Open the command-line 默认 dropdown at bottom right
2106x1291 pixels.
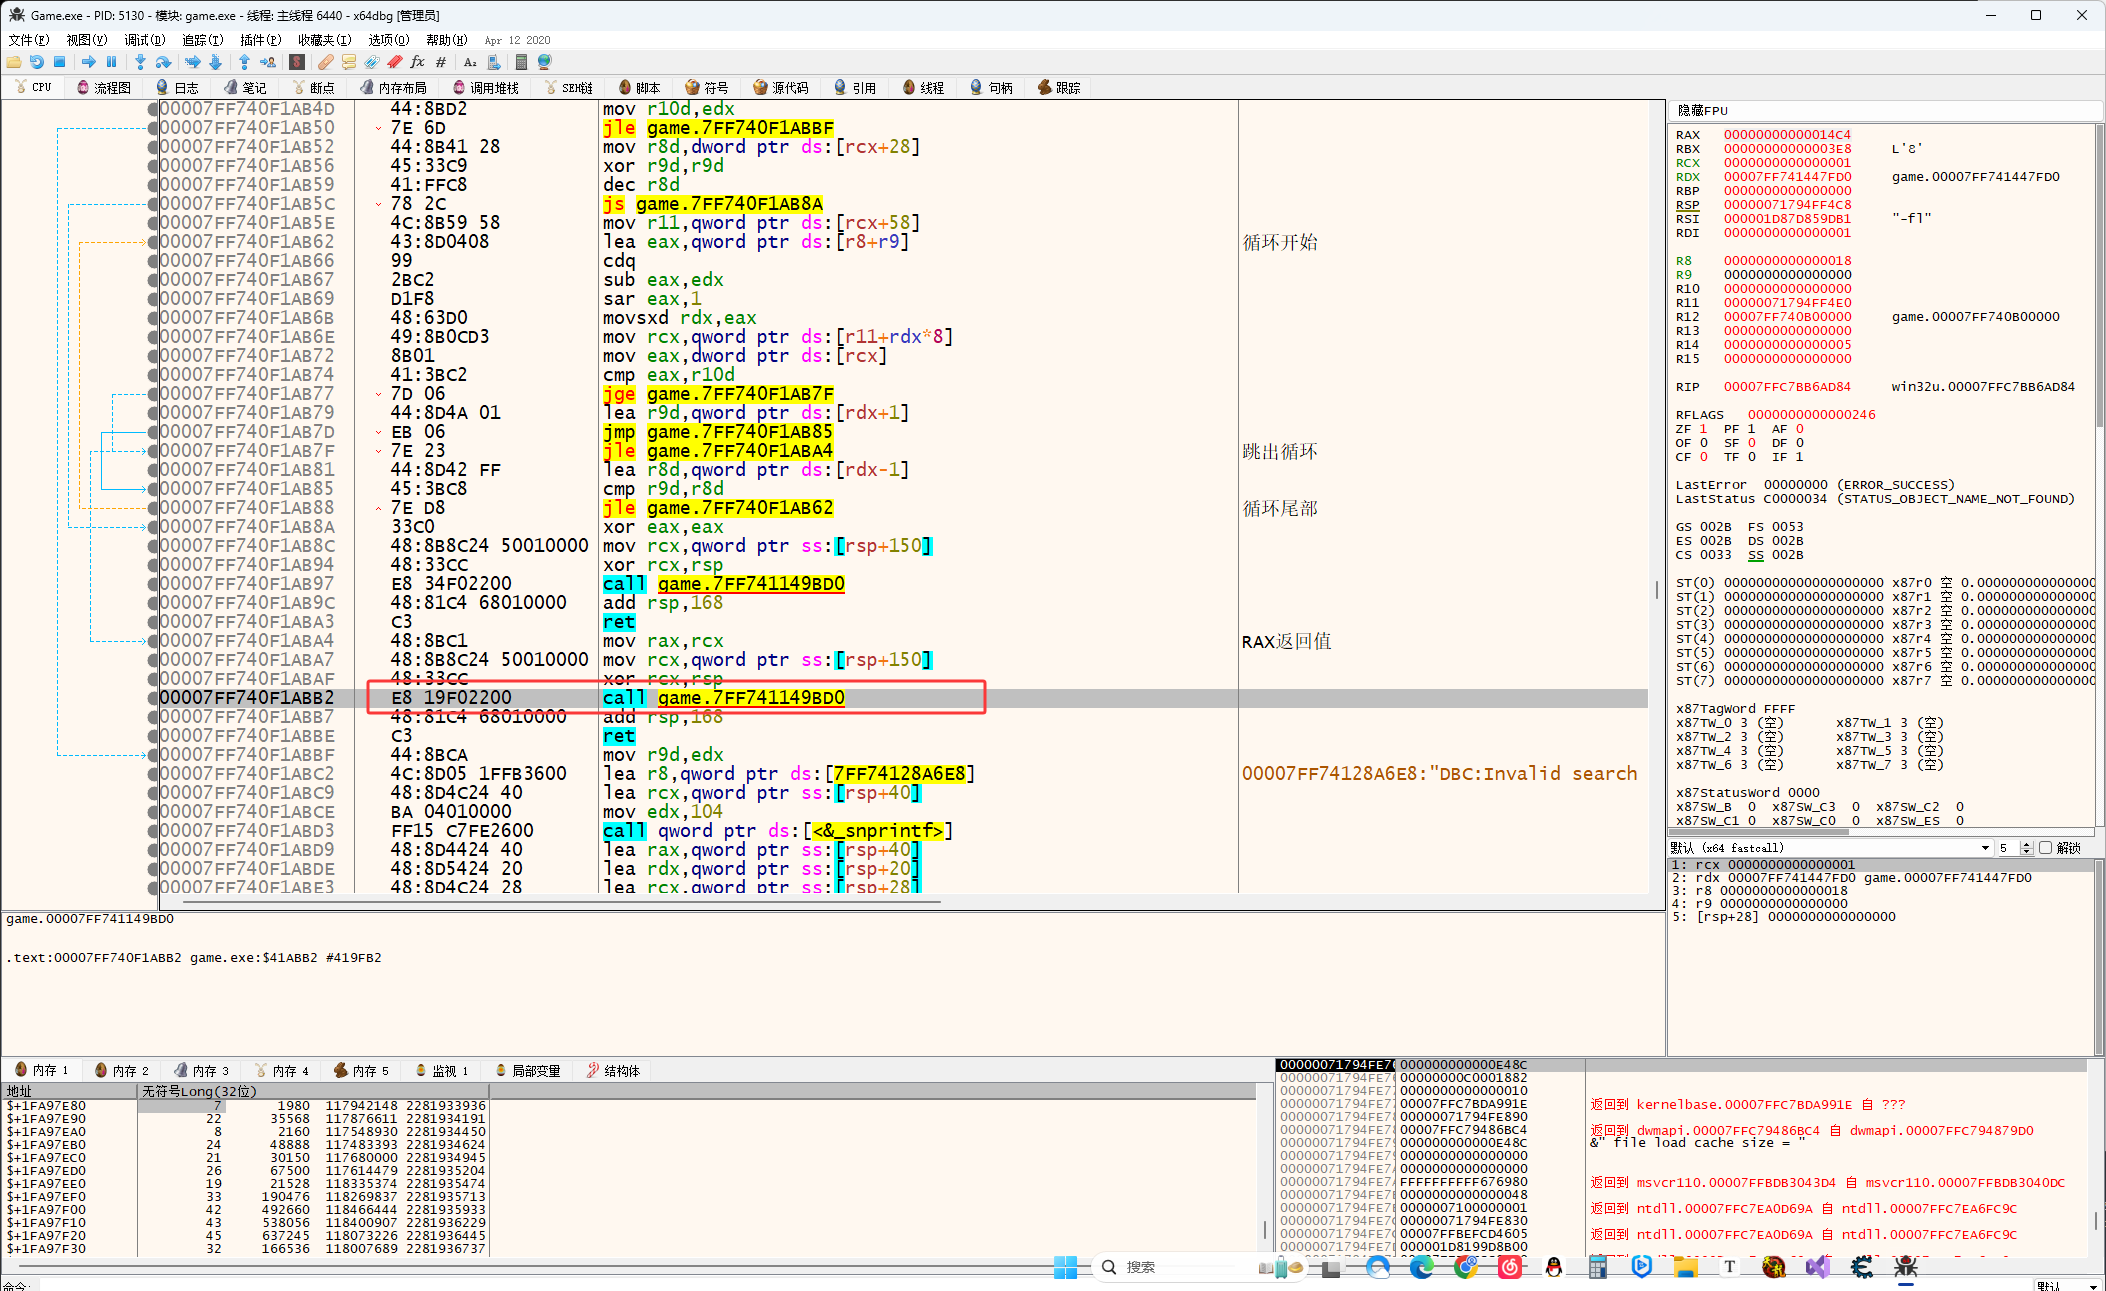(2092, 1285)
